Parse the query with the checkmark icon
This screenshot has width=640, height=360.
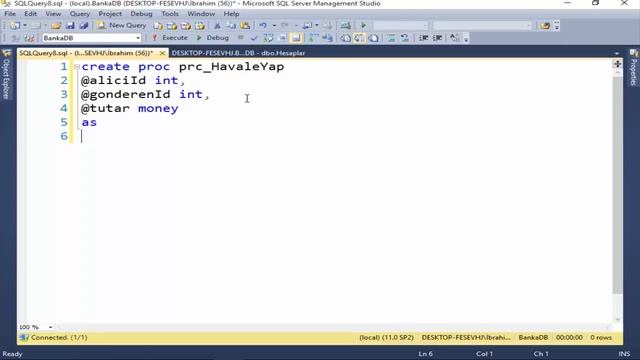click(254, 38)
